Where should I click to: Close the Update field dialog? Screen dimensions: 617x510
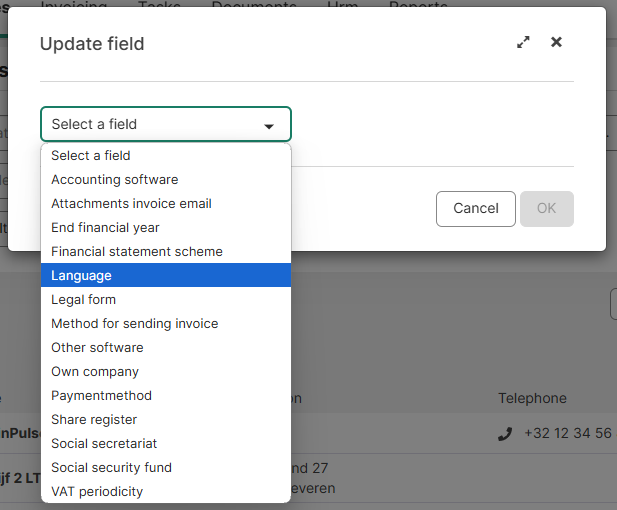[556, 42]
